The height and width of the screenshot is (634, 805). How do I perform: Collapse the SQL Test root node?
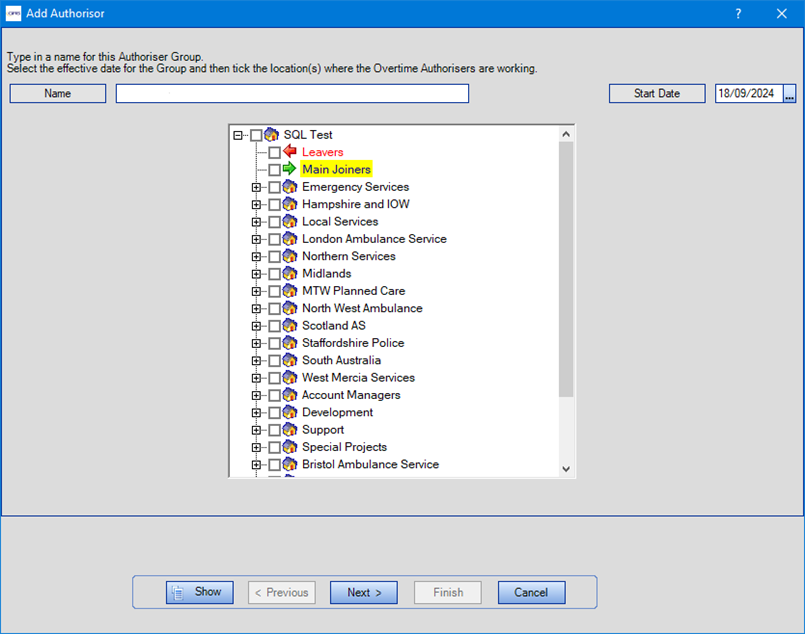[x=238, y=135]
